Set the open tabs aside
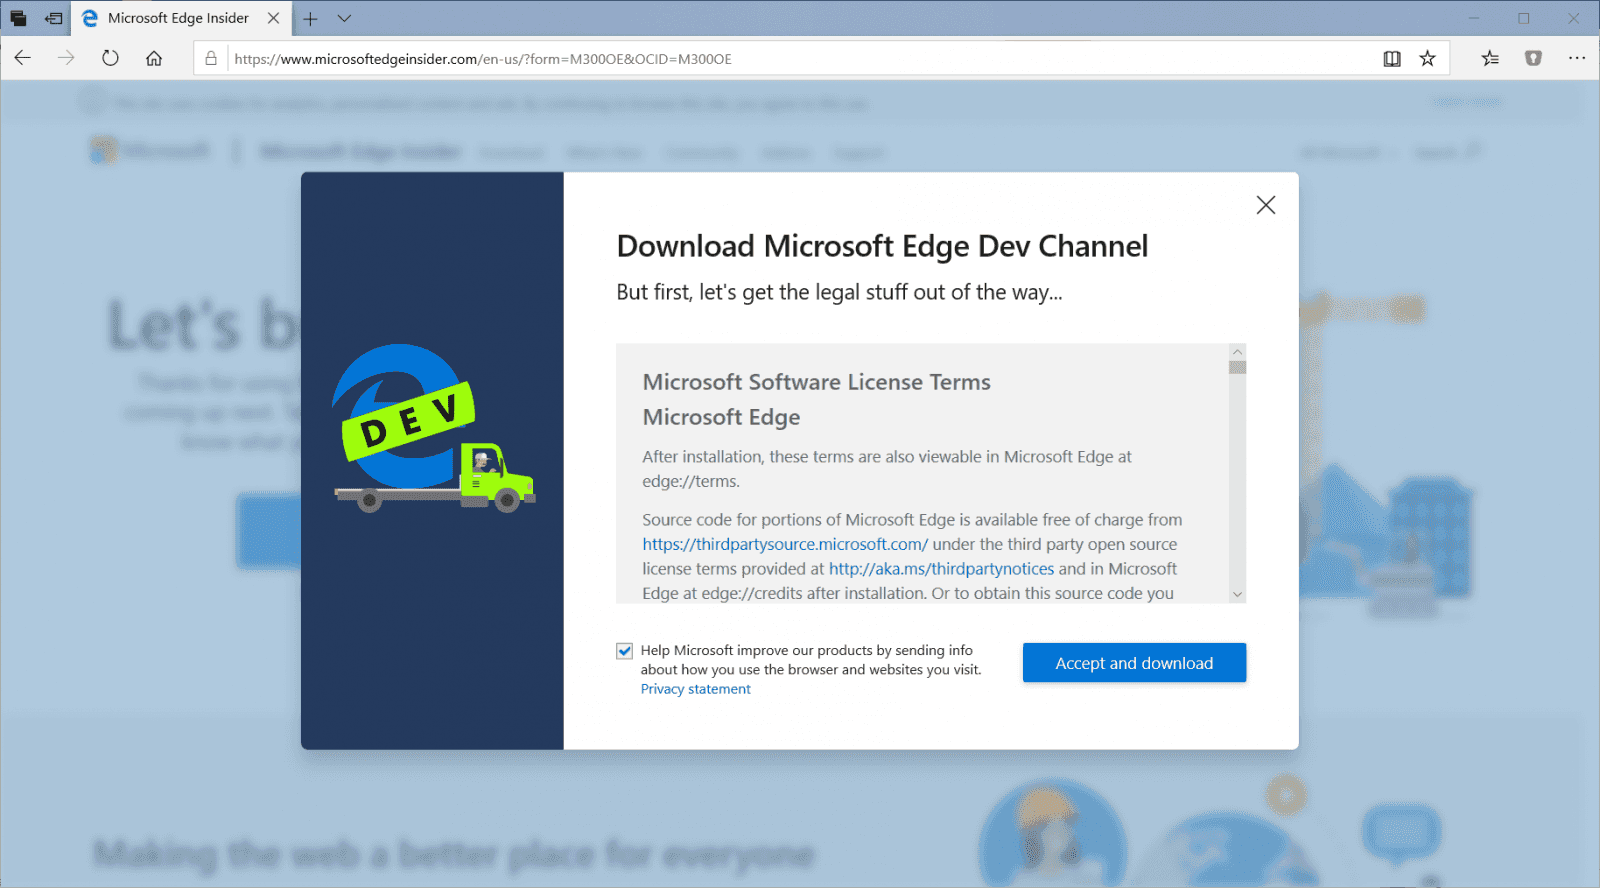Image resolution: width=1600 pixels, height=888 pixels. click(x=54, y=18)
